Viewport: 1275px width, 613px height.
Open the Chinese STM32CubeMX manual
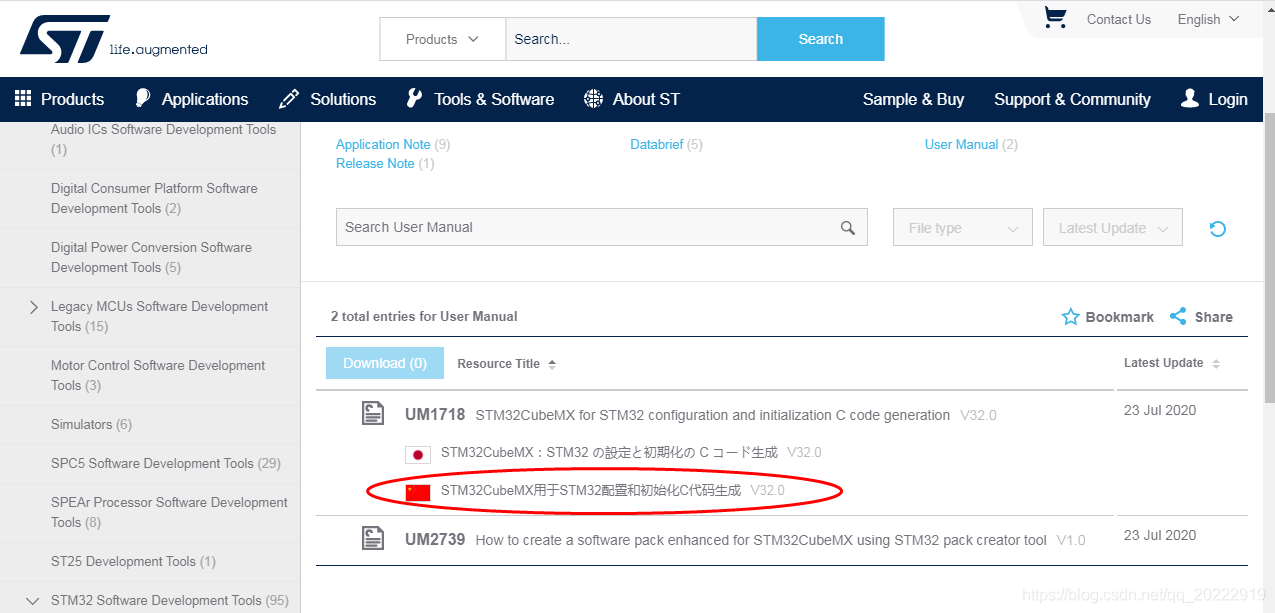[x=591, y=491]
